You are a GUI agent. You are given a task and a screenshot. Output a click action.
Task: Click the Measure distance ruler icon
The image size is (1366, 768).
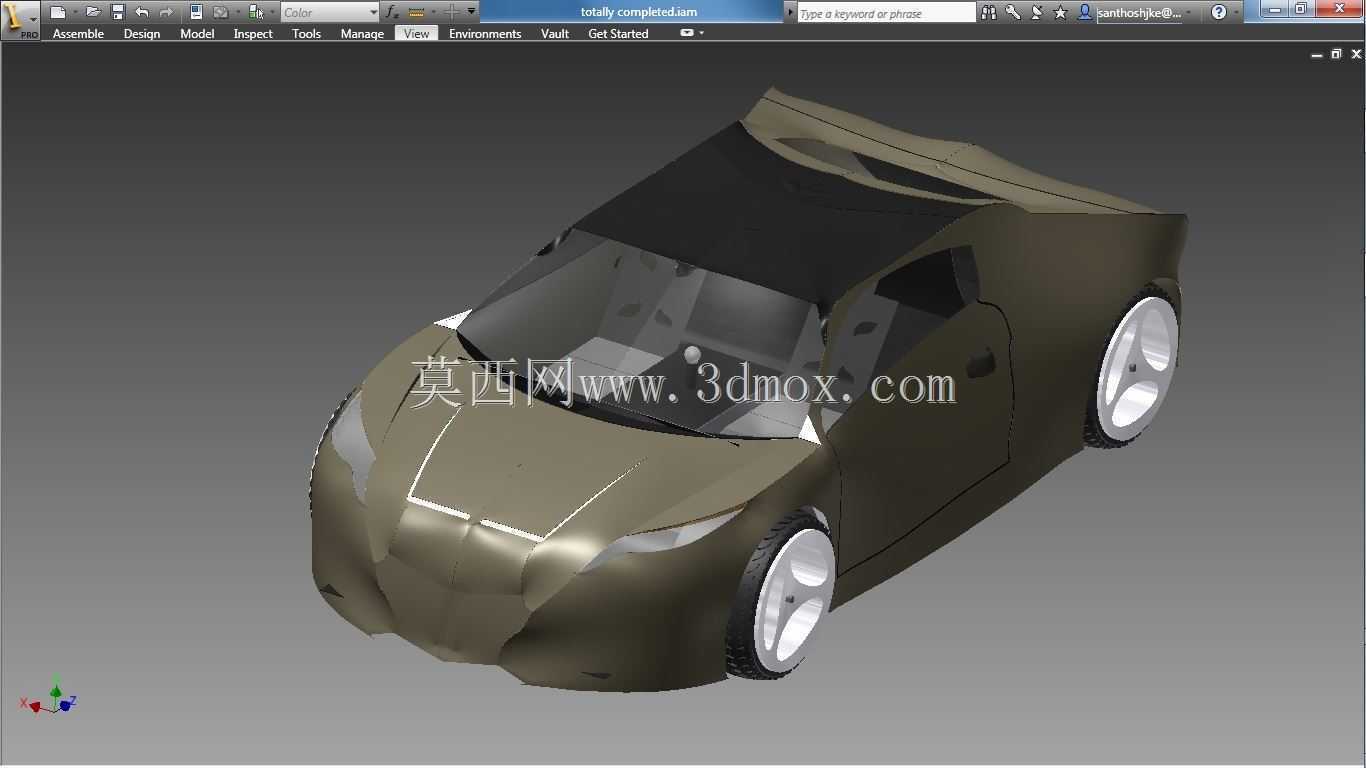click(417, 12)
